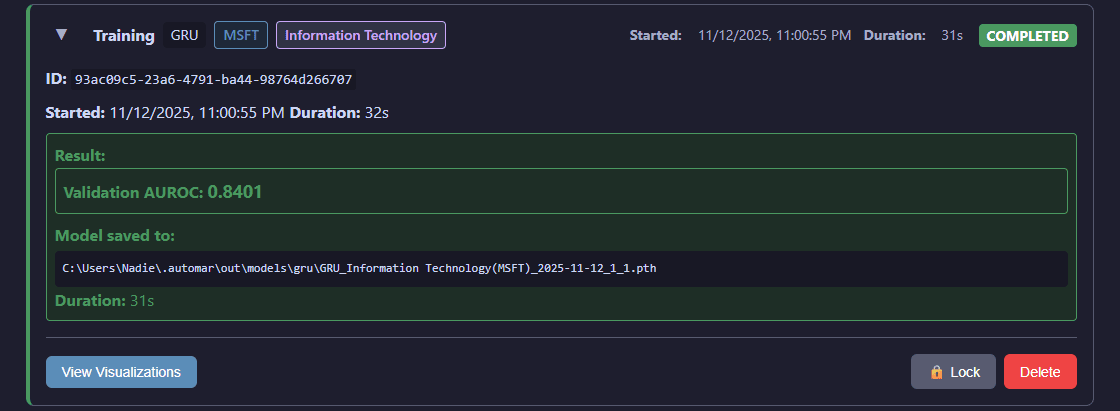Click the 'Model saved to:' label
Image resolution: width=1120 pixels, height=411 pixels.
(x=115, y=236)
